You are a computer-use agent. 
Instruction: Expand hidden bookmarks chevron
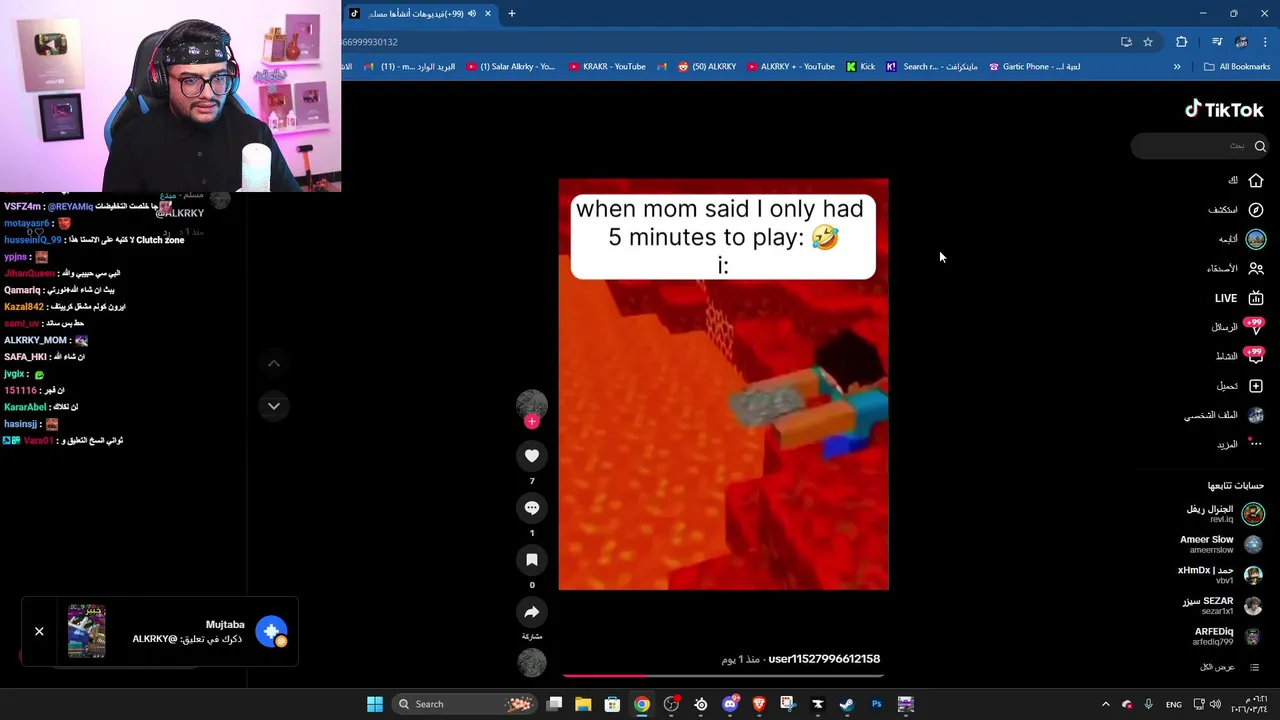coord(1177,67)
